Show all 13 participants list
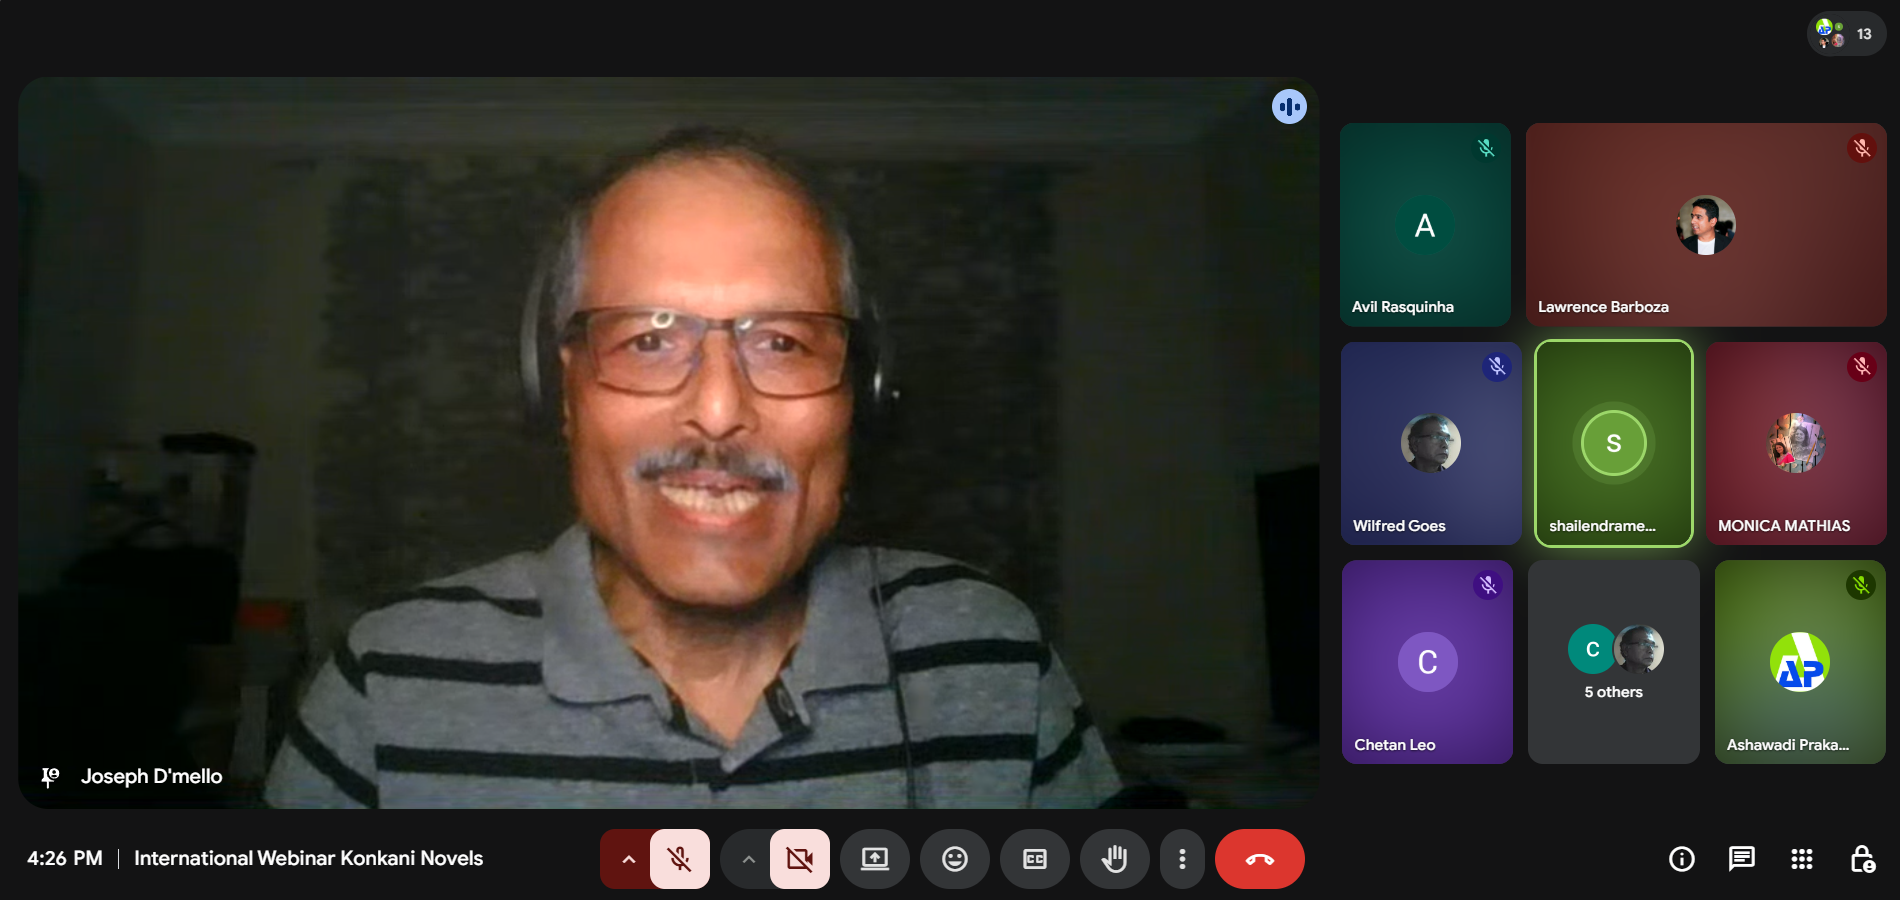This screenshot has height=900, width=1900. pyautogui.click(x=1846, y=34)
